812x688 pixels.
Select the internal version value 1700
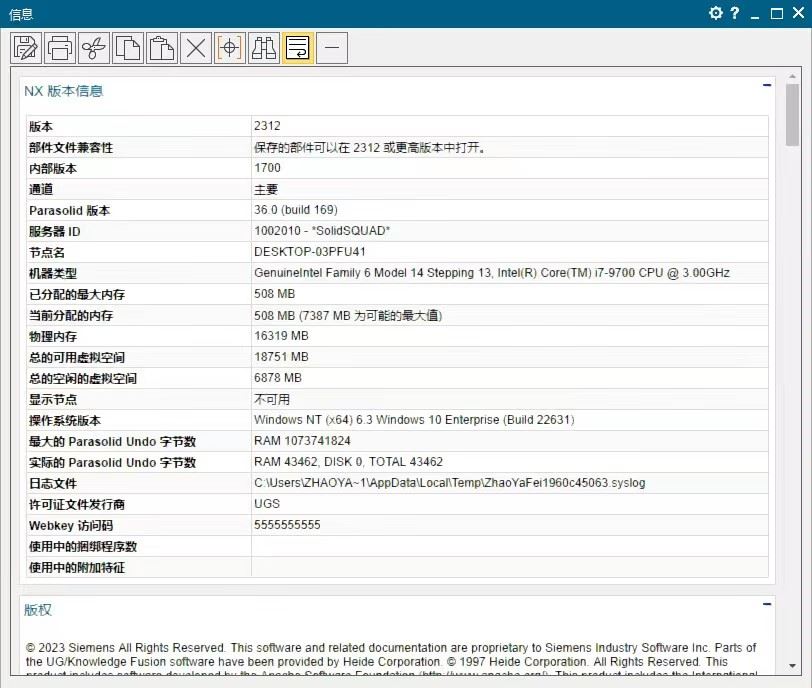(267, 168)
